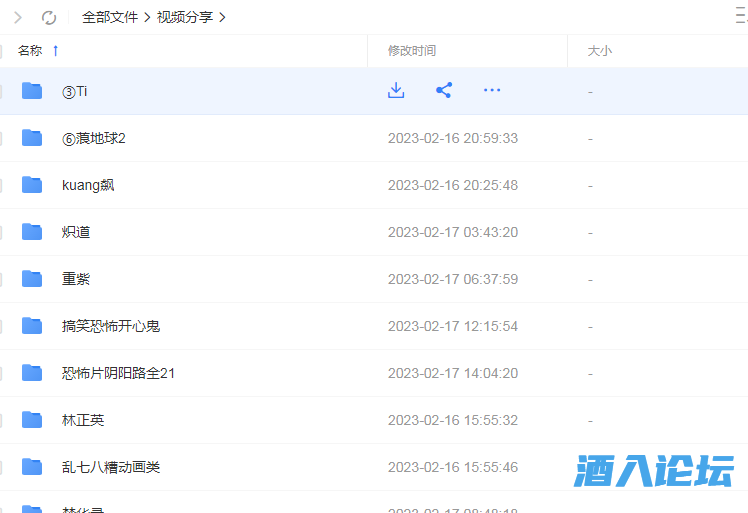This screenshot has height=513, width=748.
Task: Download the ③Ti folder
Action: coord(396,91)
